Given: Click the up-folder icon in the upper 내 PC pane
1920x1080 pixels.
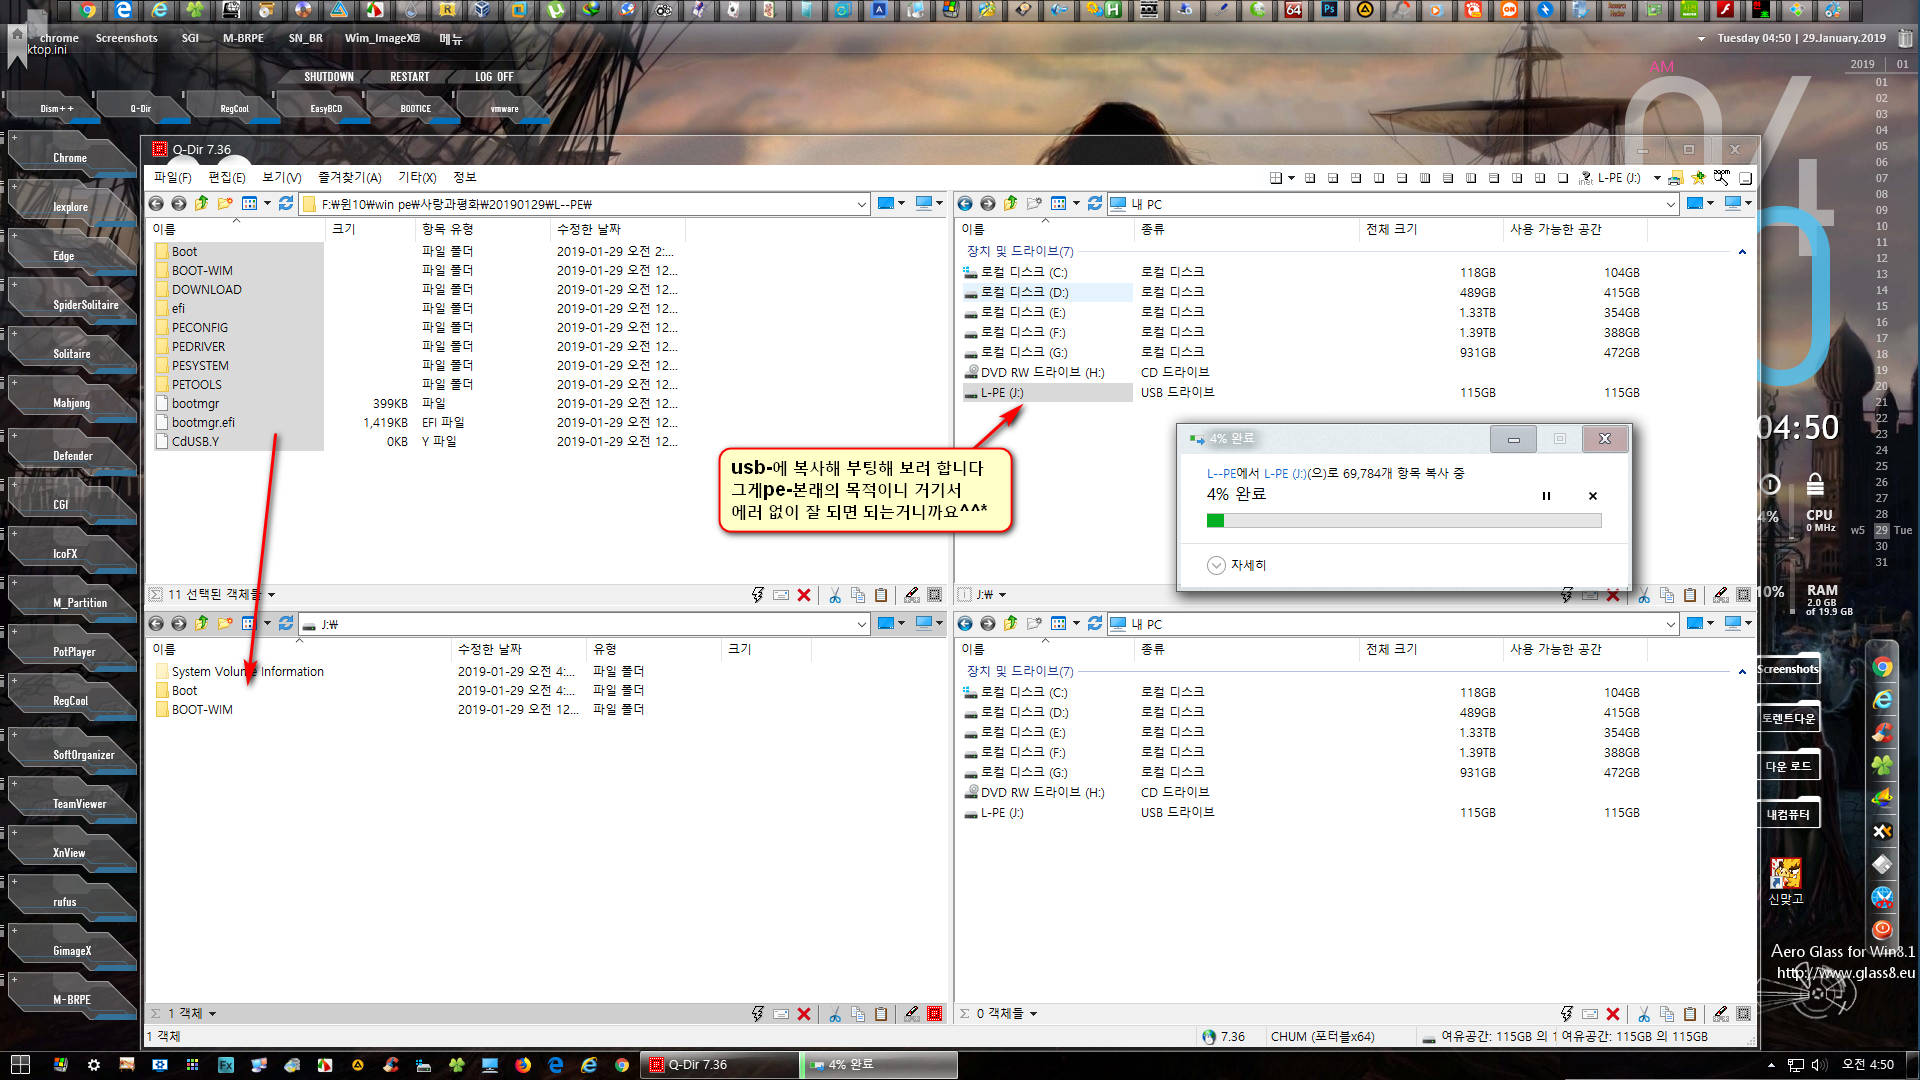Looking at the screenshot, I should [x=1010, y=204].
